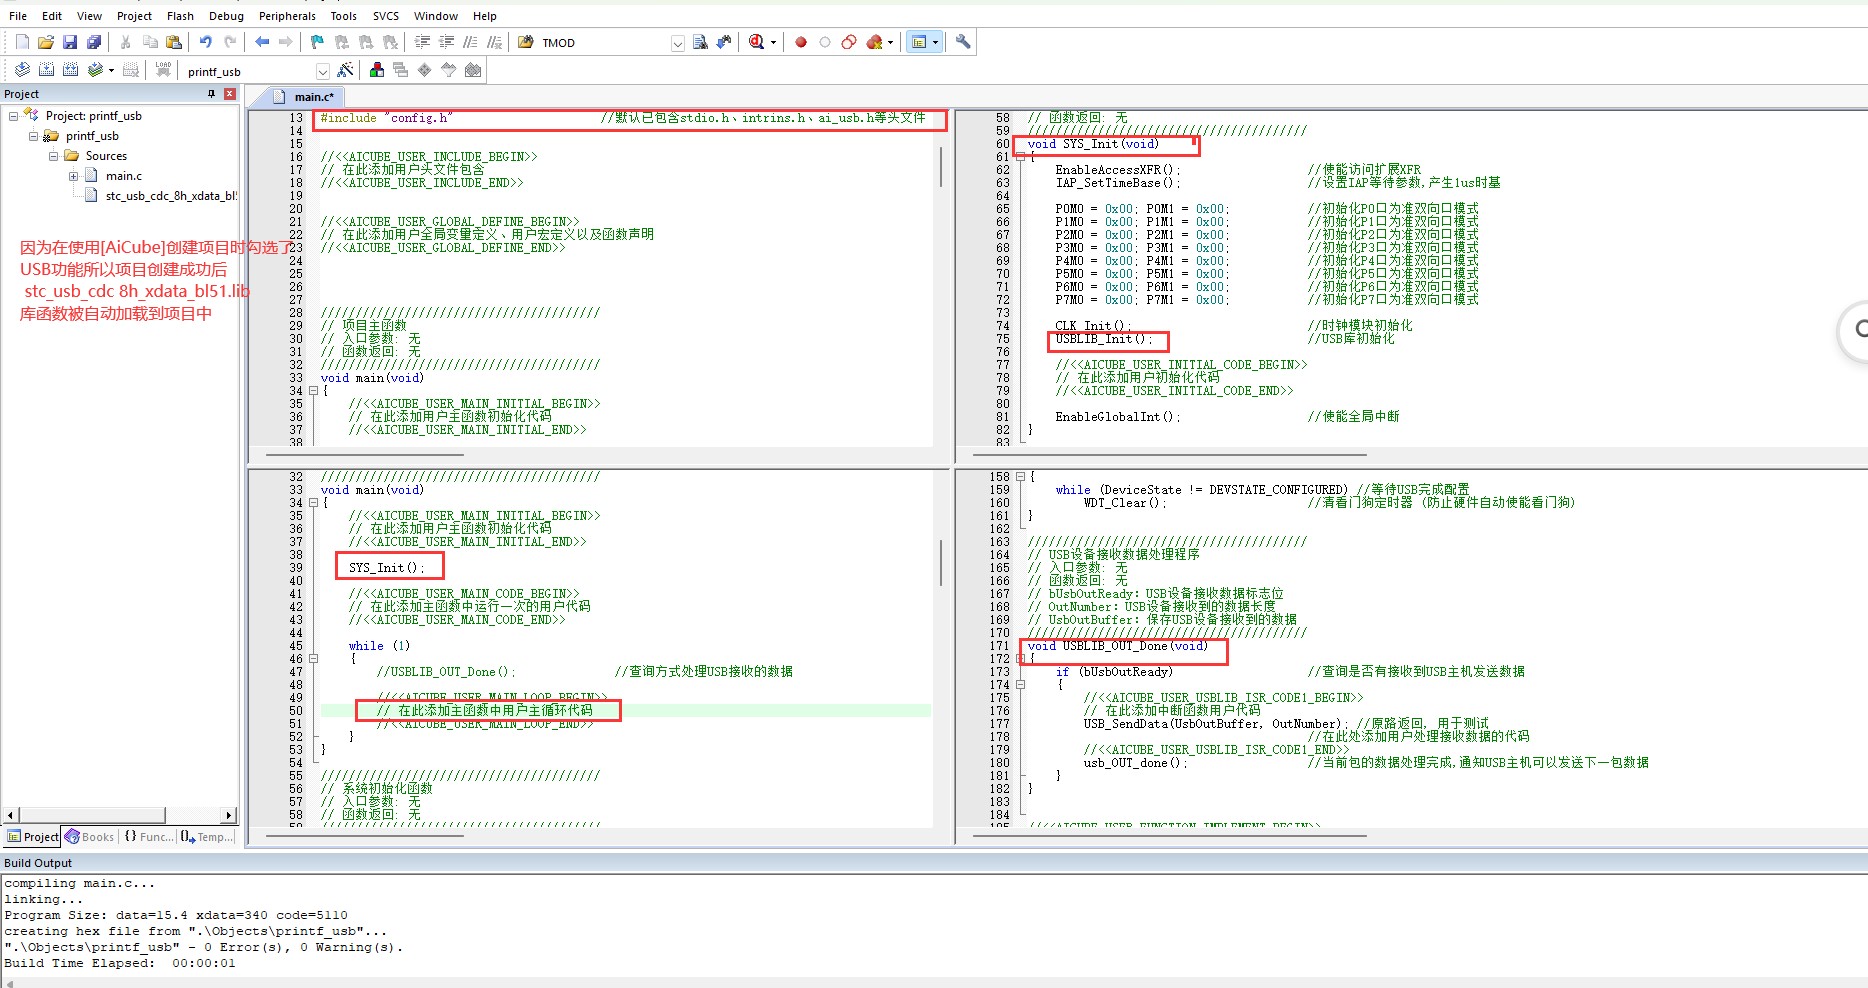This screenshot has height=988, width=1868.
Task: Click in the TMOD find text field
Action: [x=604, y=43]
